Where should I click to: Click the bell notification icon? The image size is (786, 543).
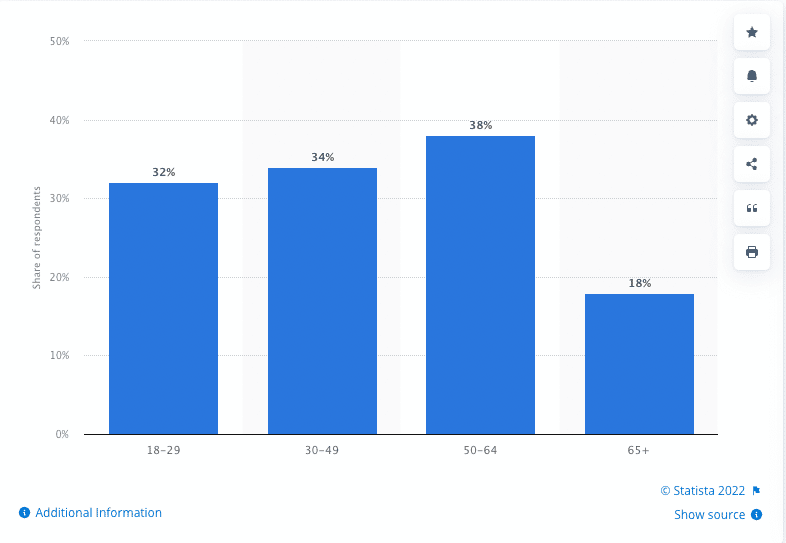[x=752, y=76]
